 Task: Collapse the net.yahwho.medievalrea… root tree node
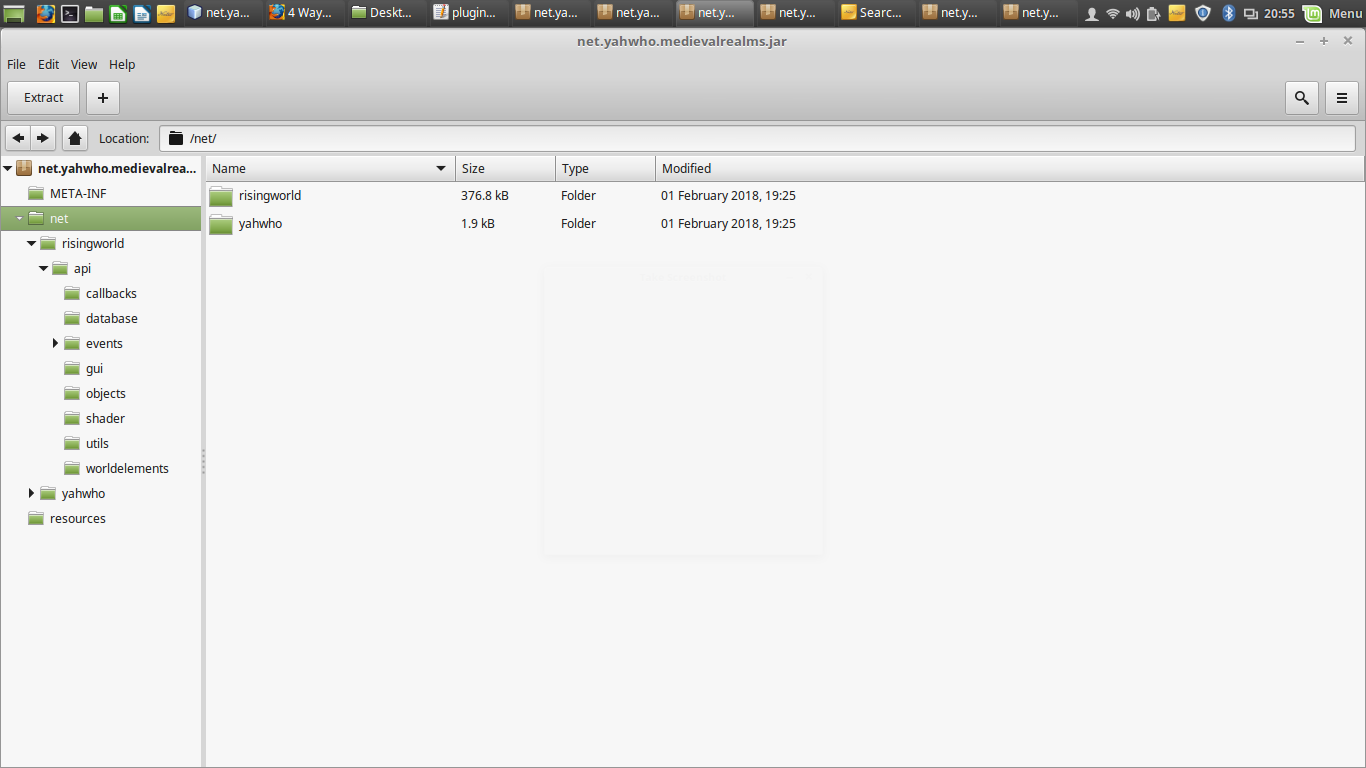(8, 168)
